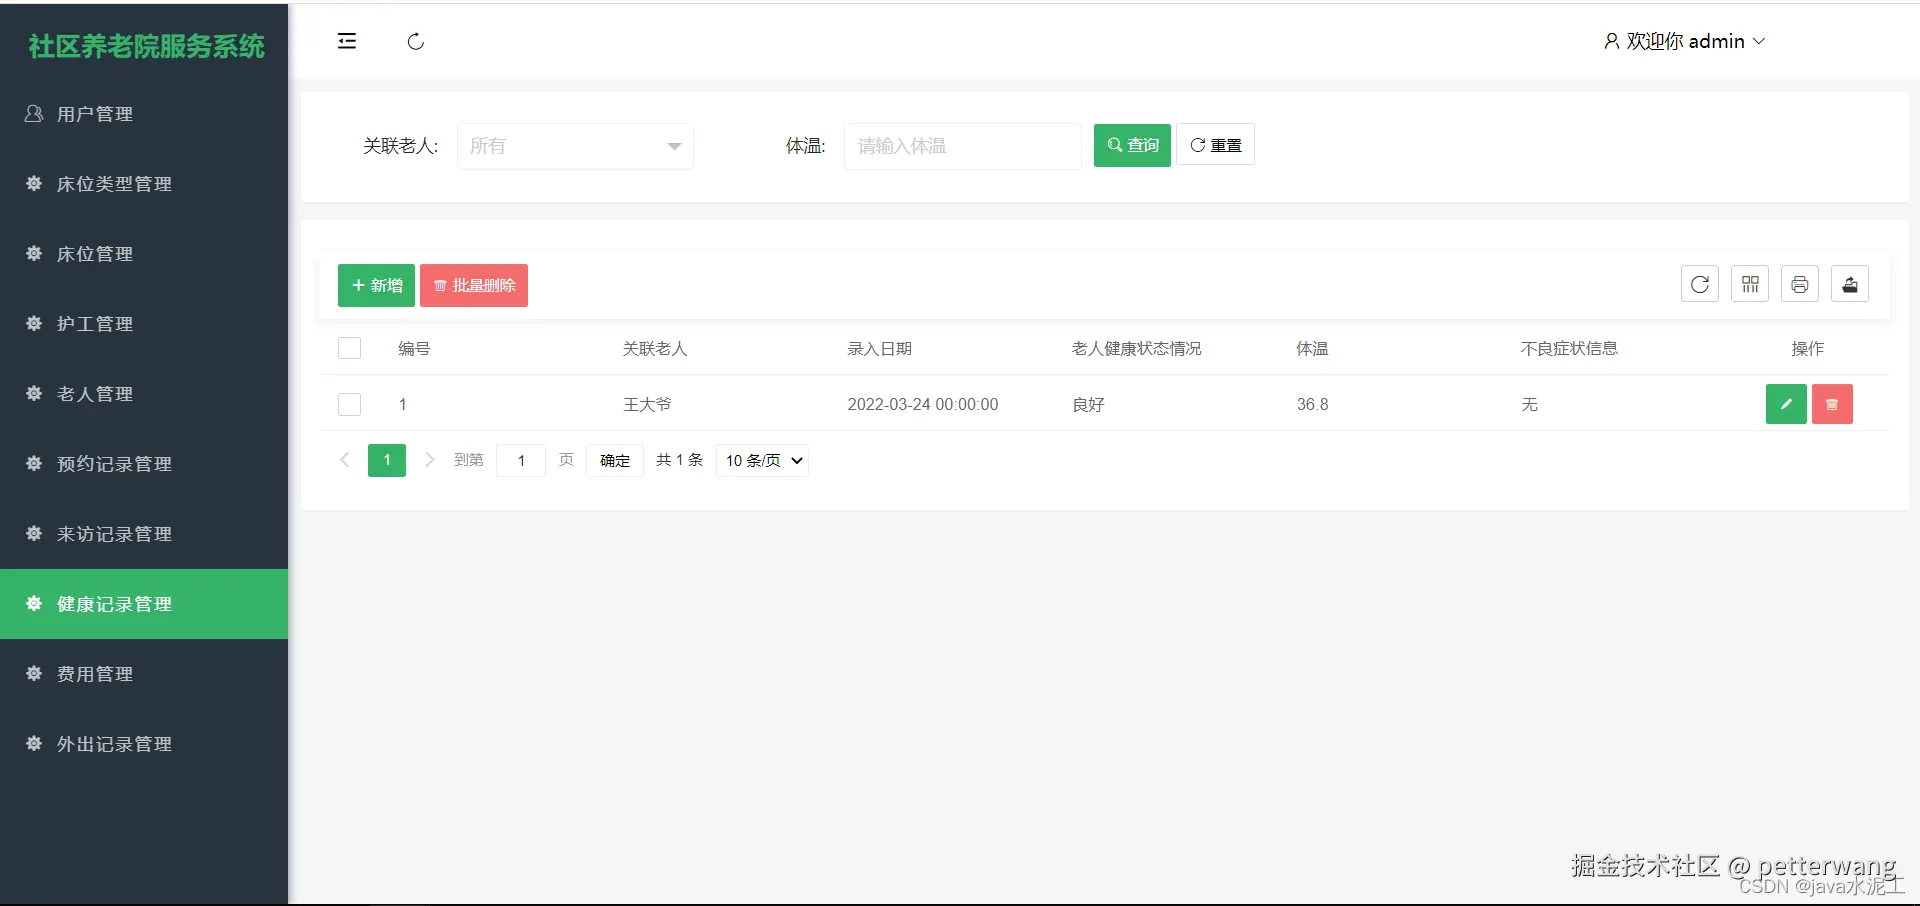Click the page refresh icon in top bar
Image resolution: width=1920 pixels, height=906 pixels.
(x=415, y=42)
